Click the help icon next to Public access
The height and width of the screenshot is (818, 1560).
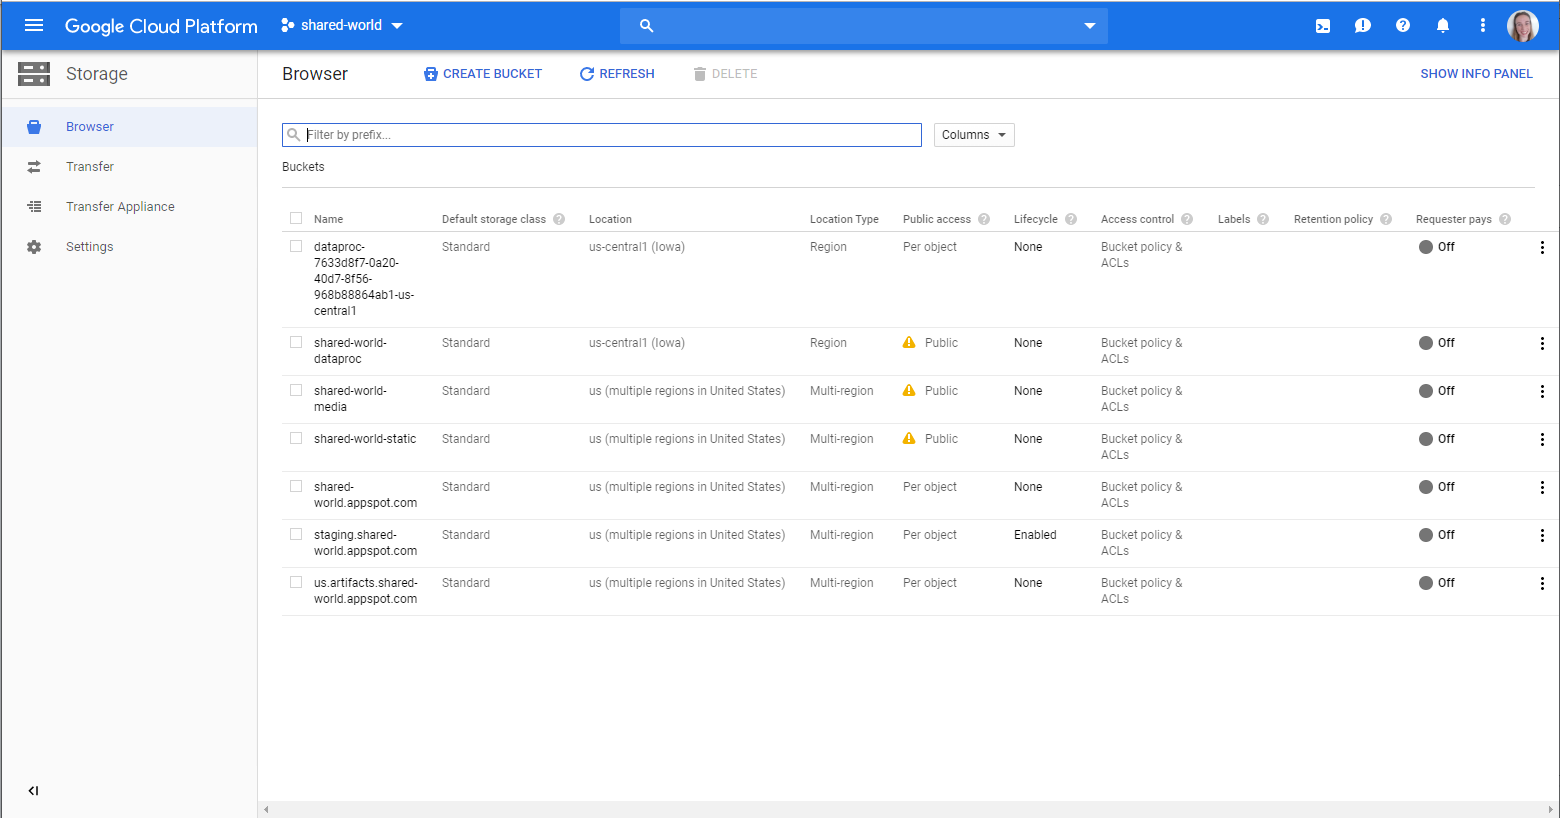coord(984,219)
